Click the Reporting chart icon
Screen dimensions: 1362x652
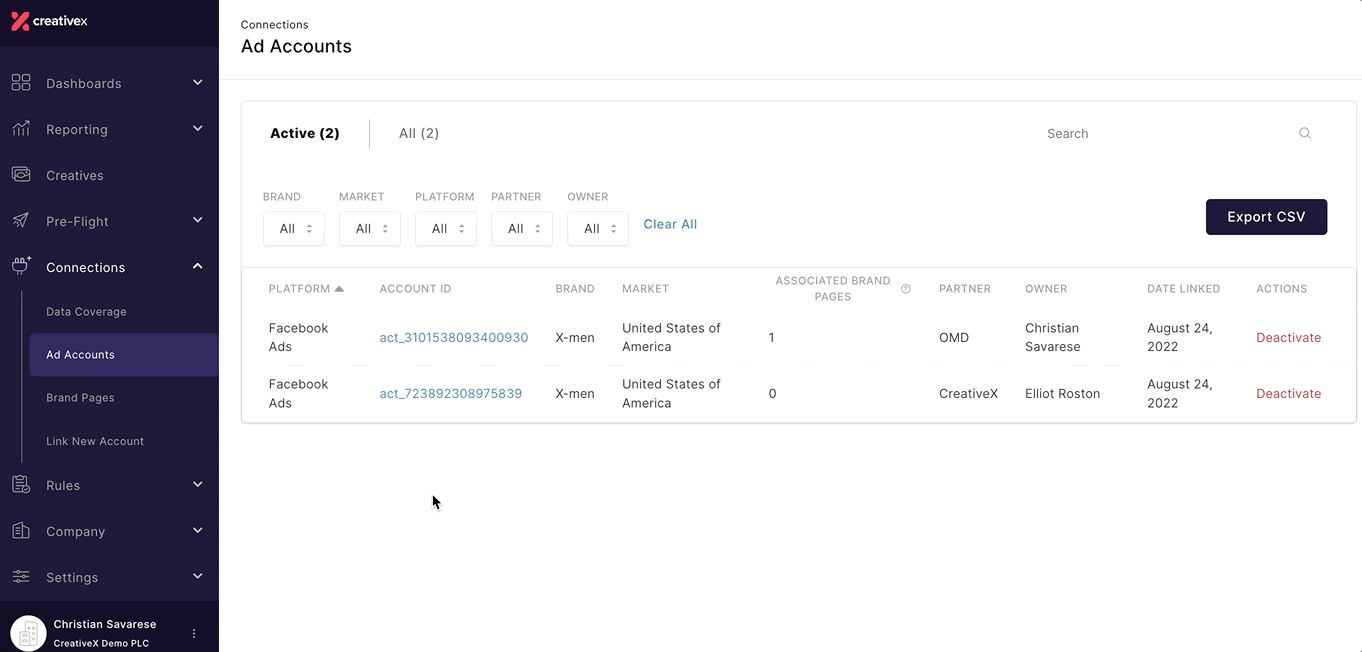click(21, 129)
